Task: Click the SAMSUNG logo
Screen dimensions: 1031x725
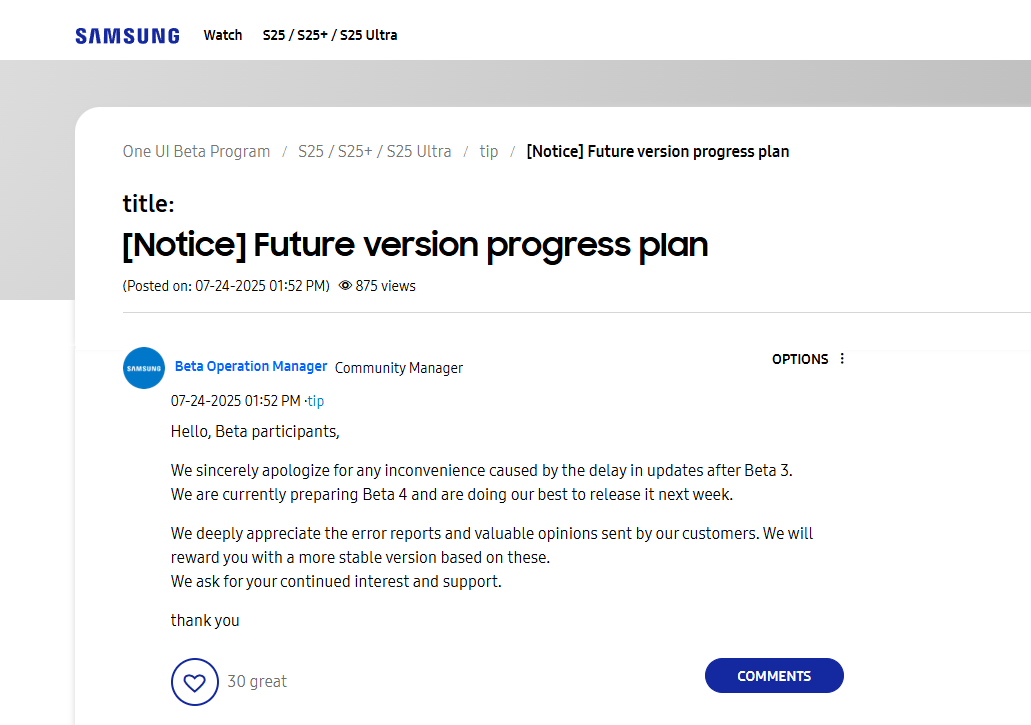Action: [x=127, y=35]
